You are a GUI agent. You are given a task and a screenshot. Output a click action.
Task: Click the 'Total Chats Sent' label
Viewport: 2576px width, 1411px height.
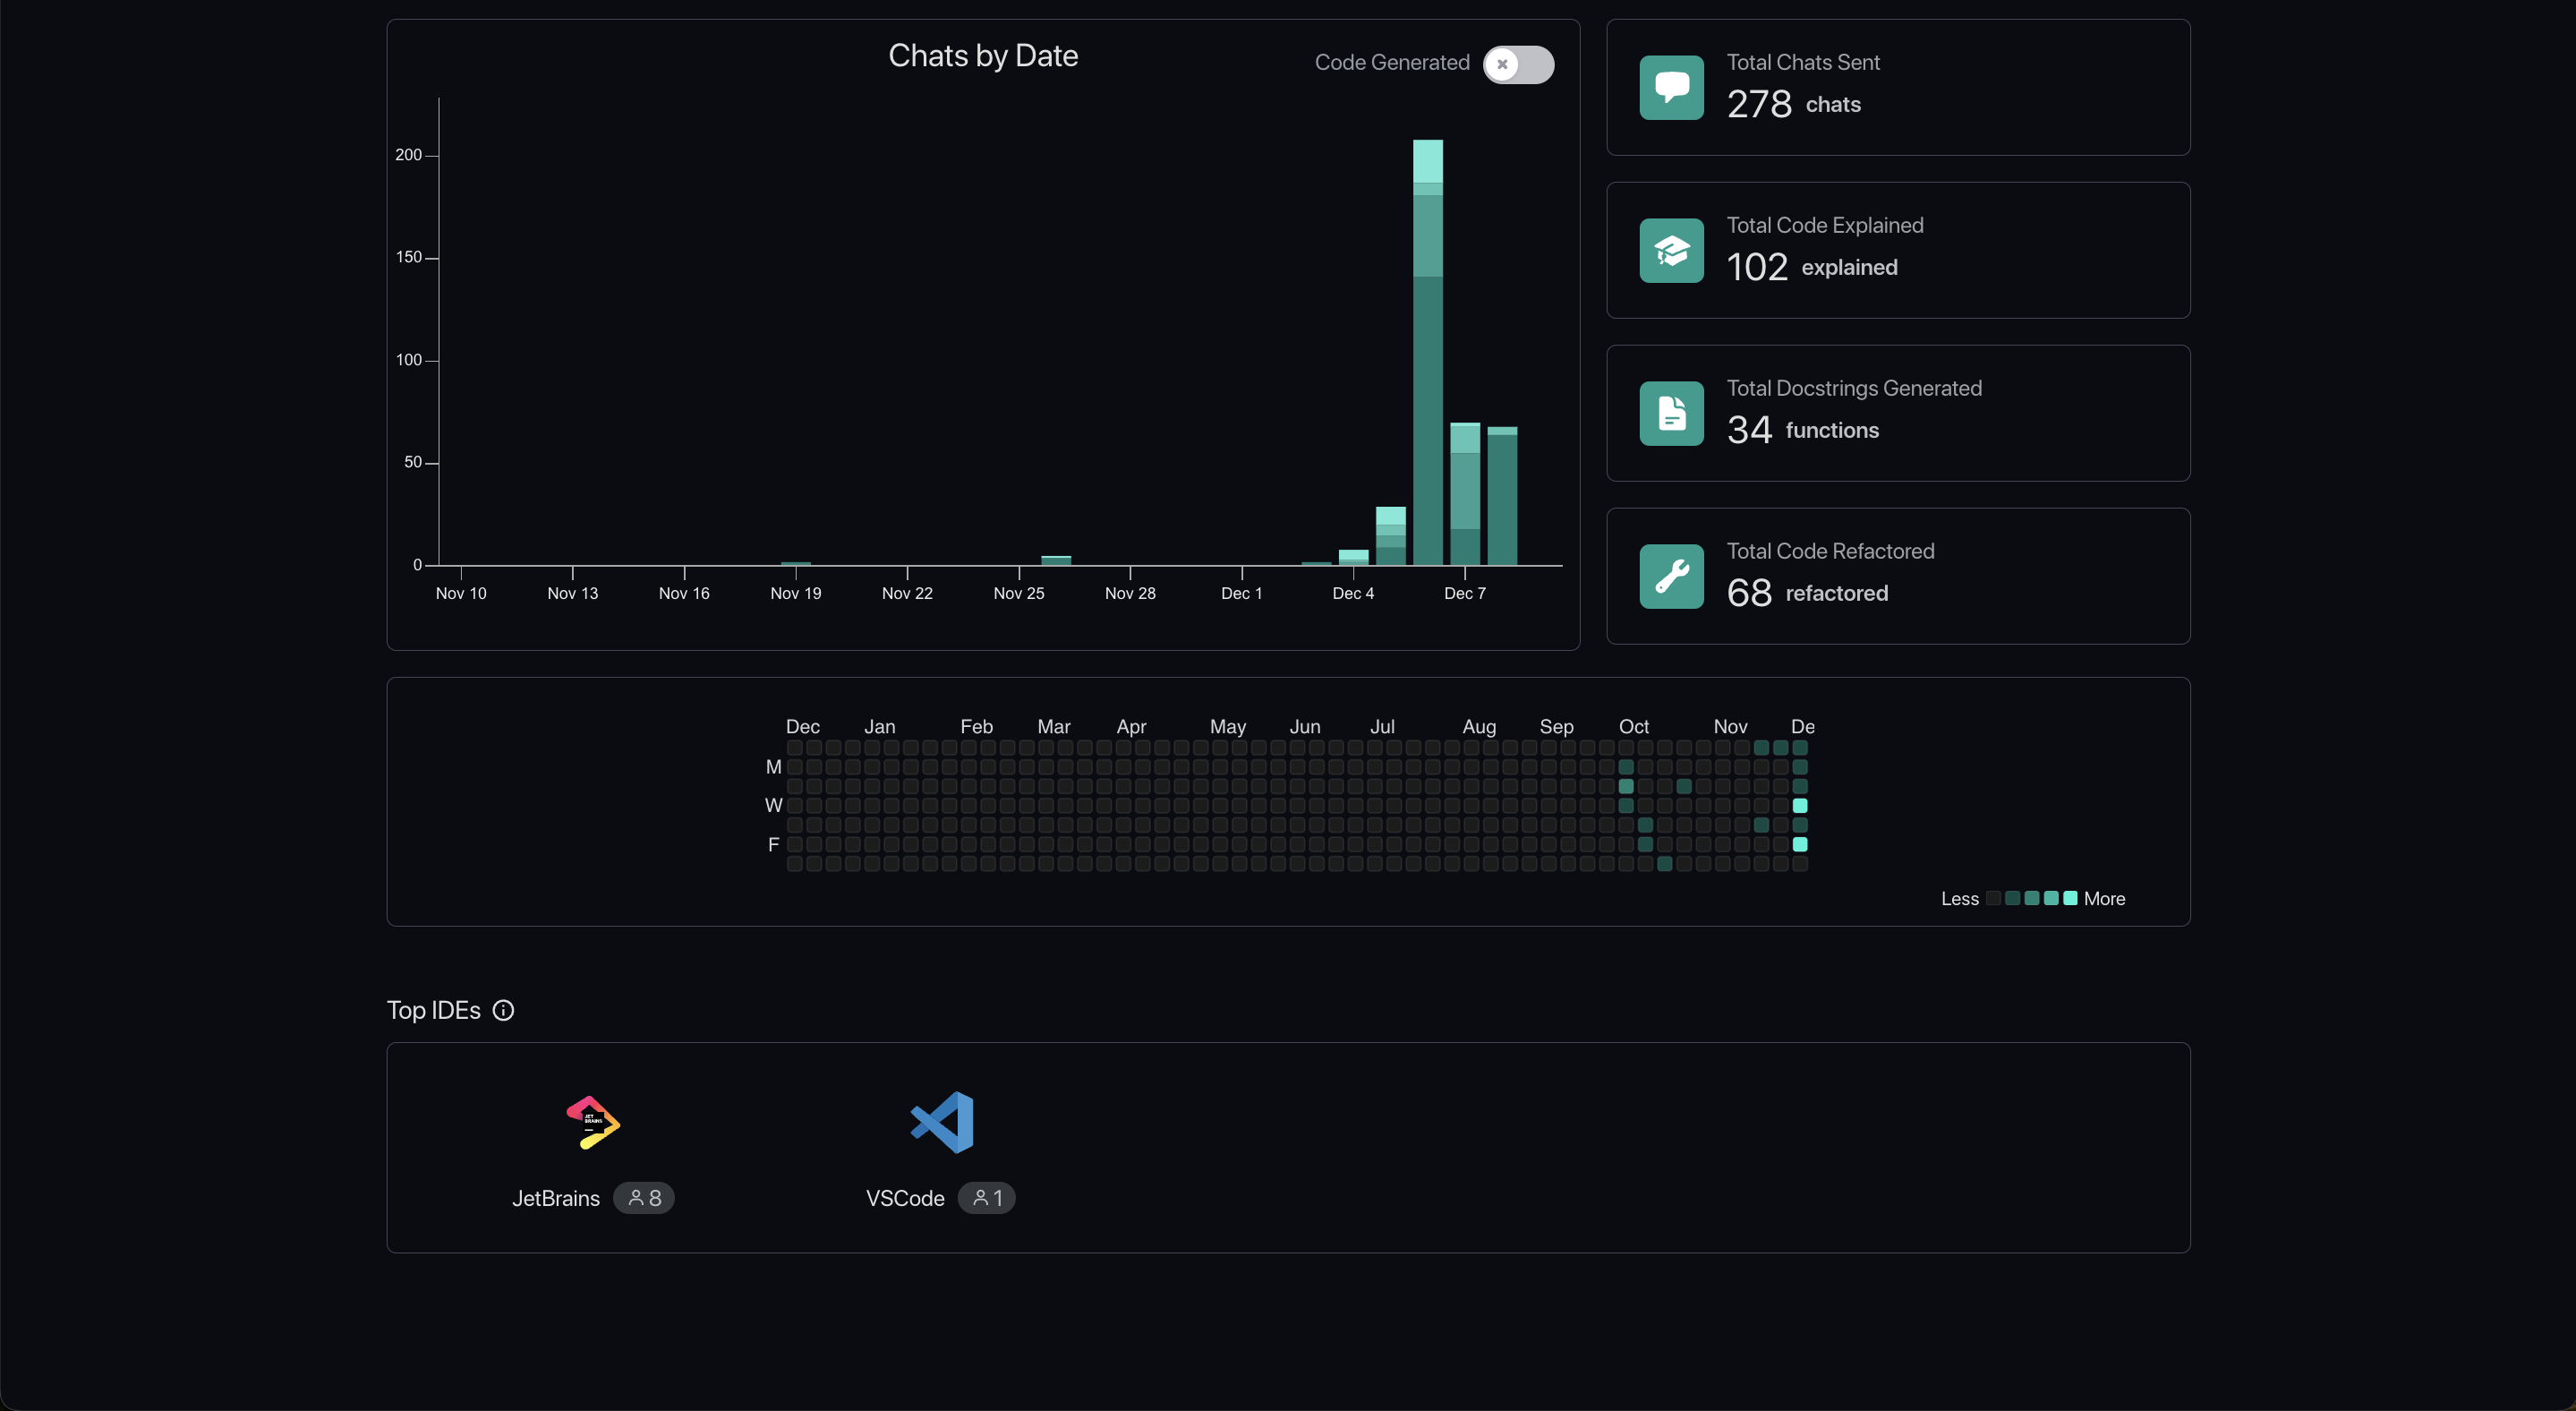(1803, 62)
